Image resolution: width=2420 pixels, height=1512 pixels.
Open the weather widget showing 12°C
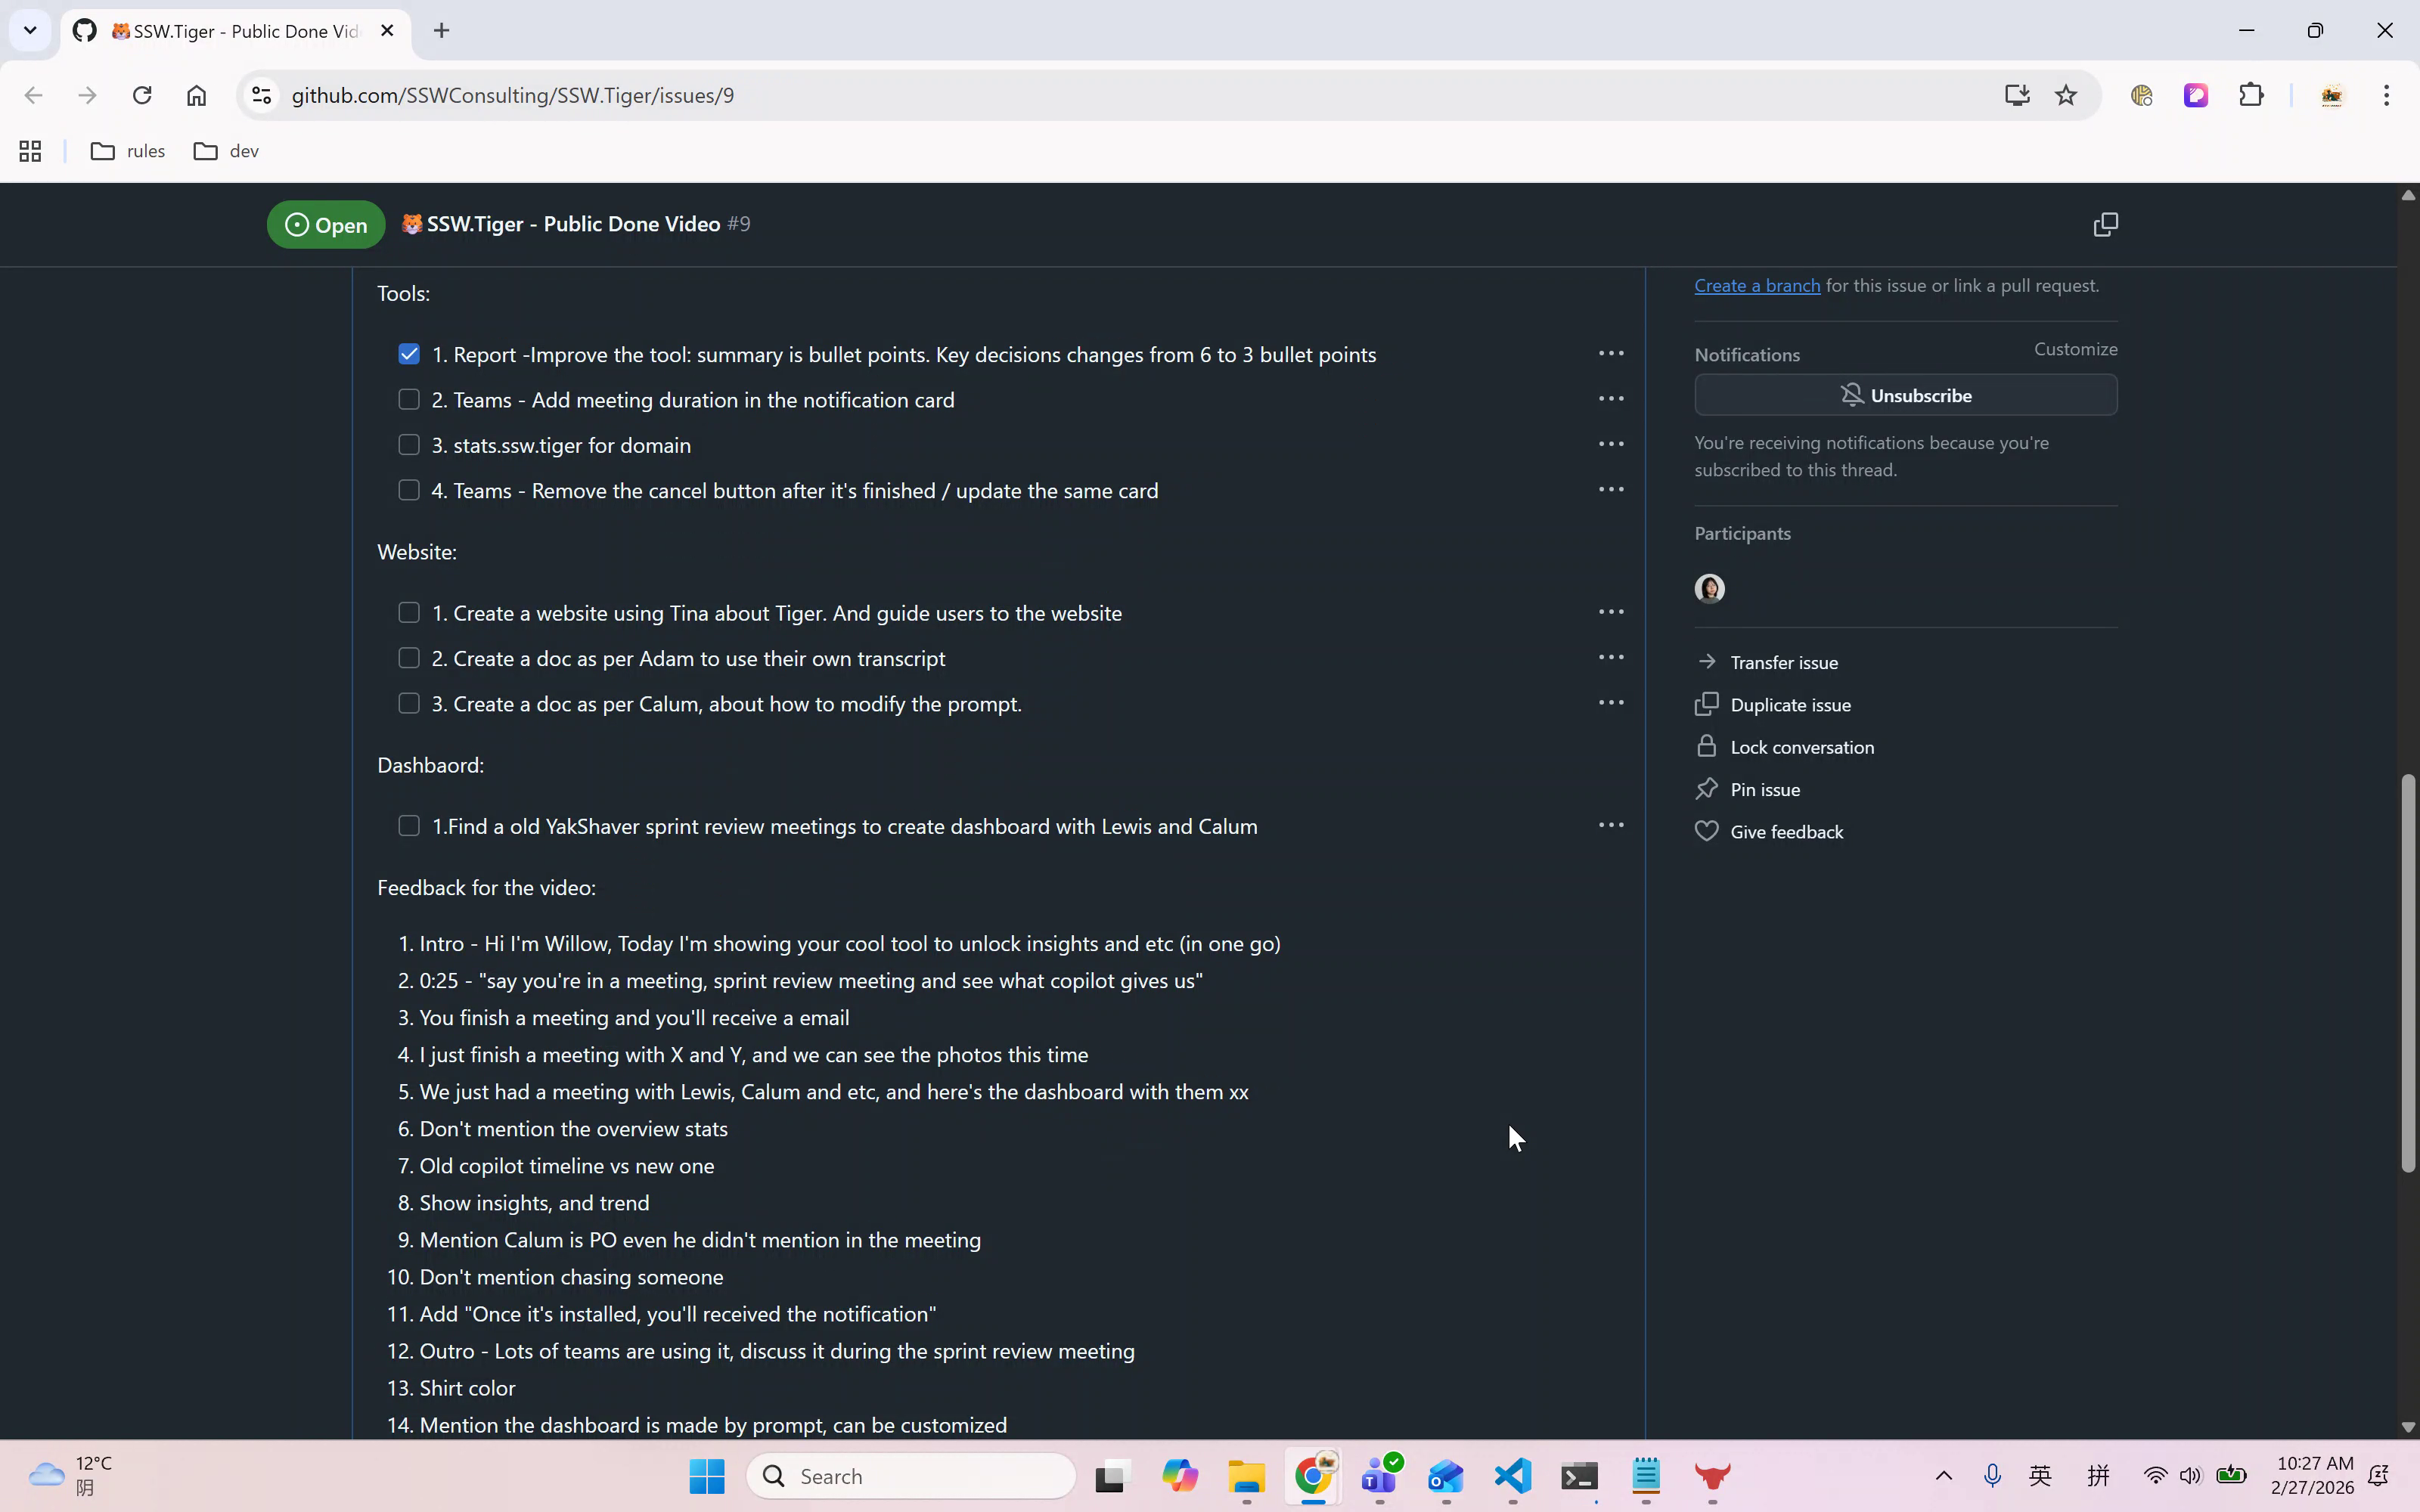pos(72,1476)
